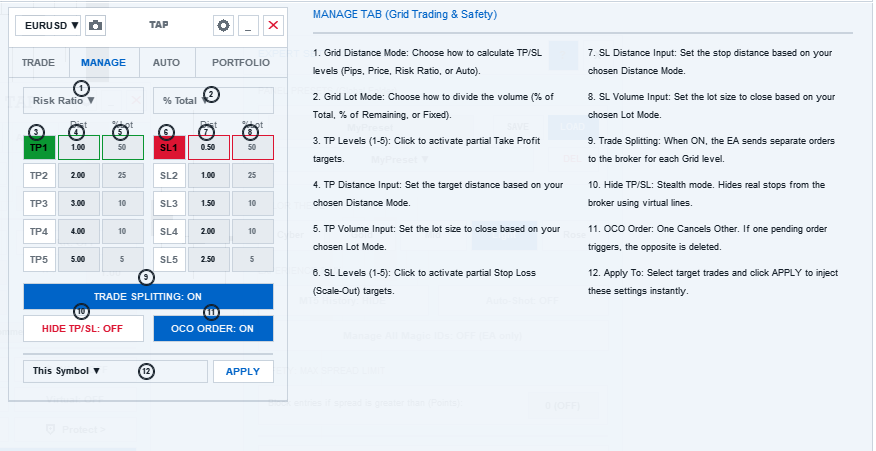876x451 pixels.
Task: Open the AUTO tab
Action: point(166,63)
